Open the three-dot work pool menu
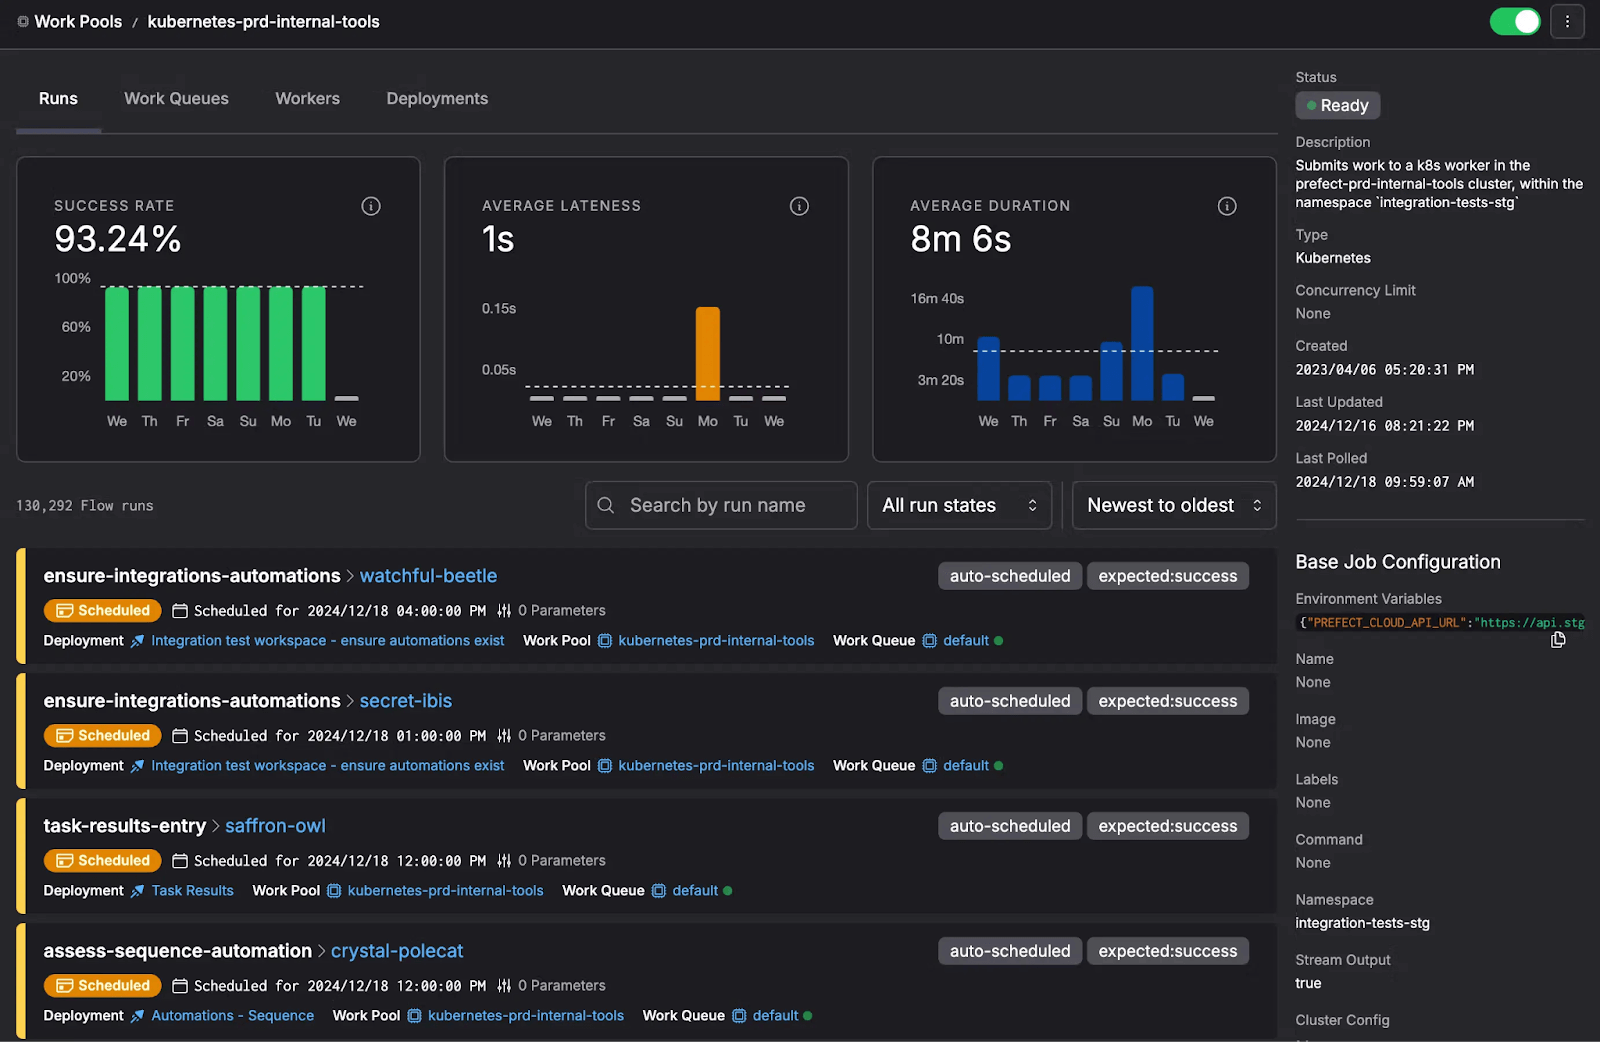1600x1042 pixels. (1567, 21)
